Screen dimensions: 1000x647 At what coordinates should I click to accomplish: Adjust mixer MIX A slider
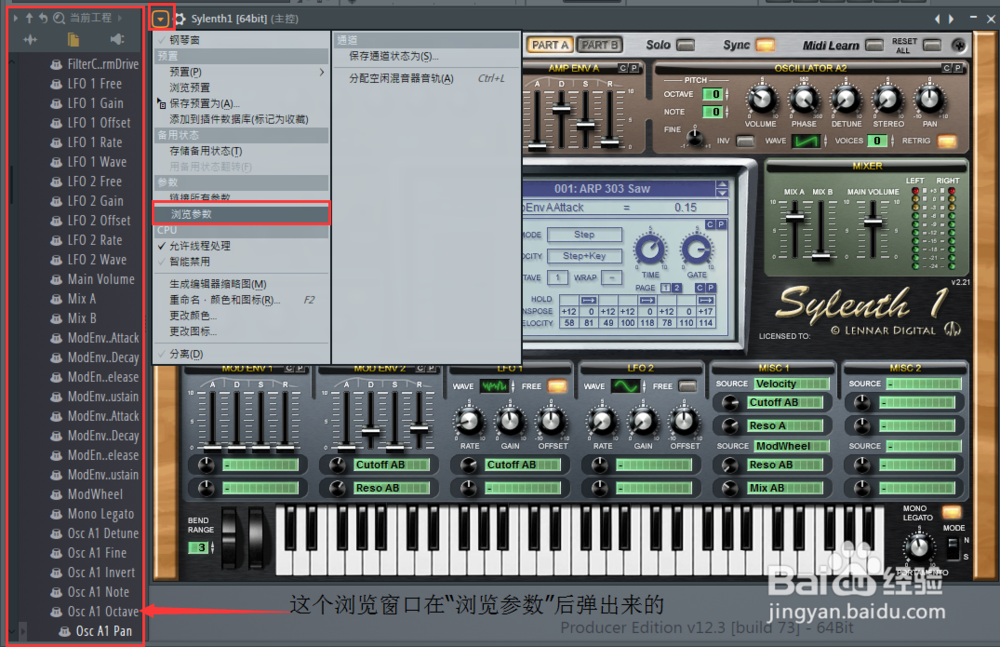click(795, 217)
